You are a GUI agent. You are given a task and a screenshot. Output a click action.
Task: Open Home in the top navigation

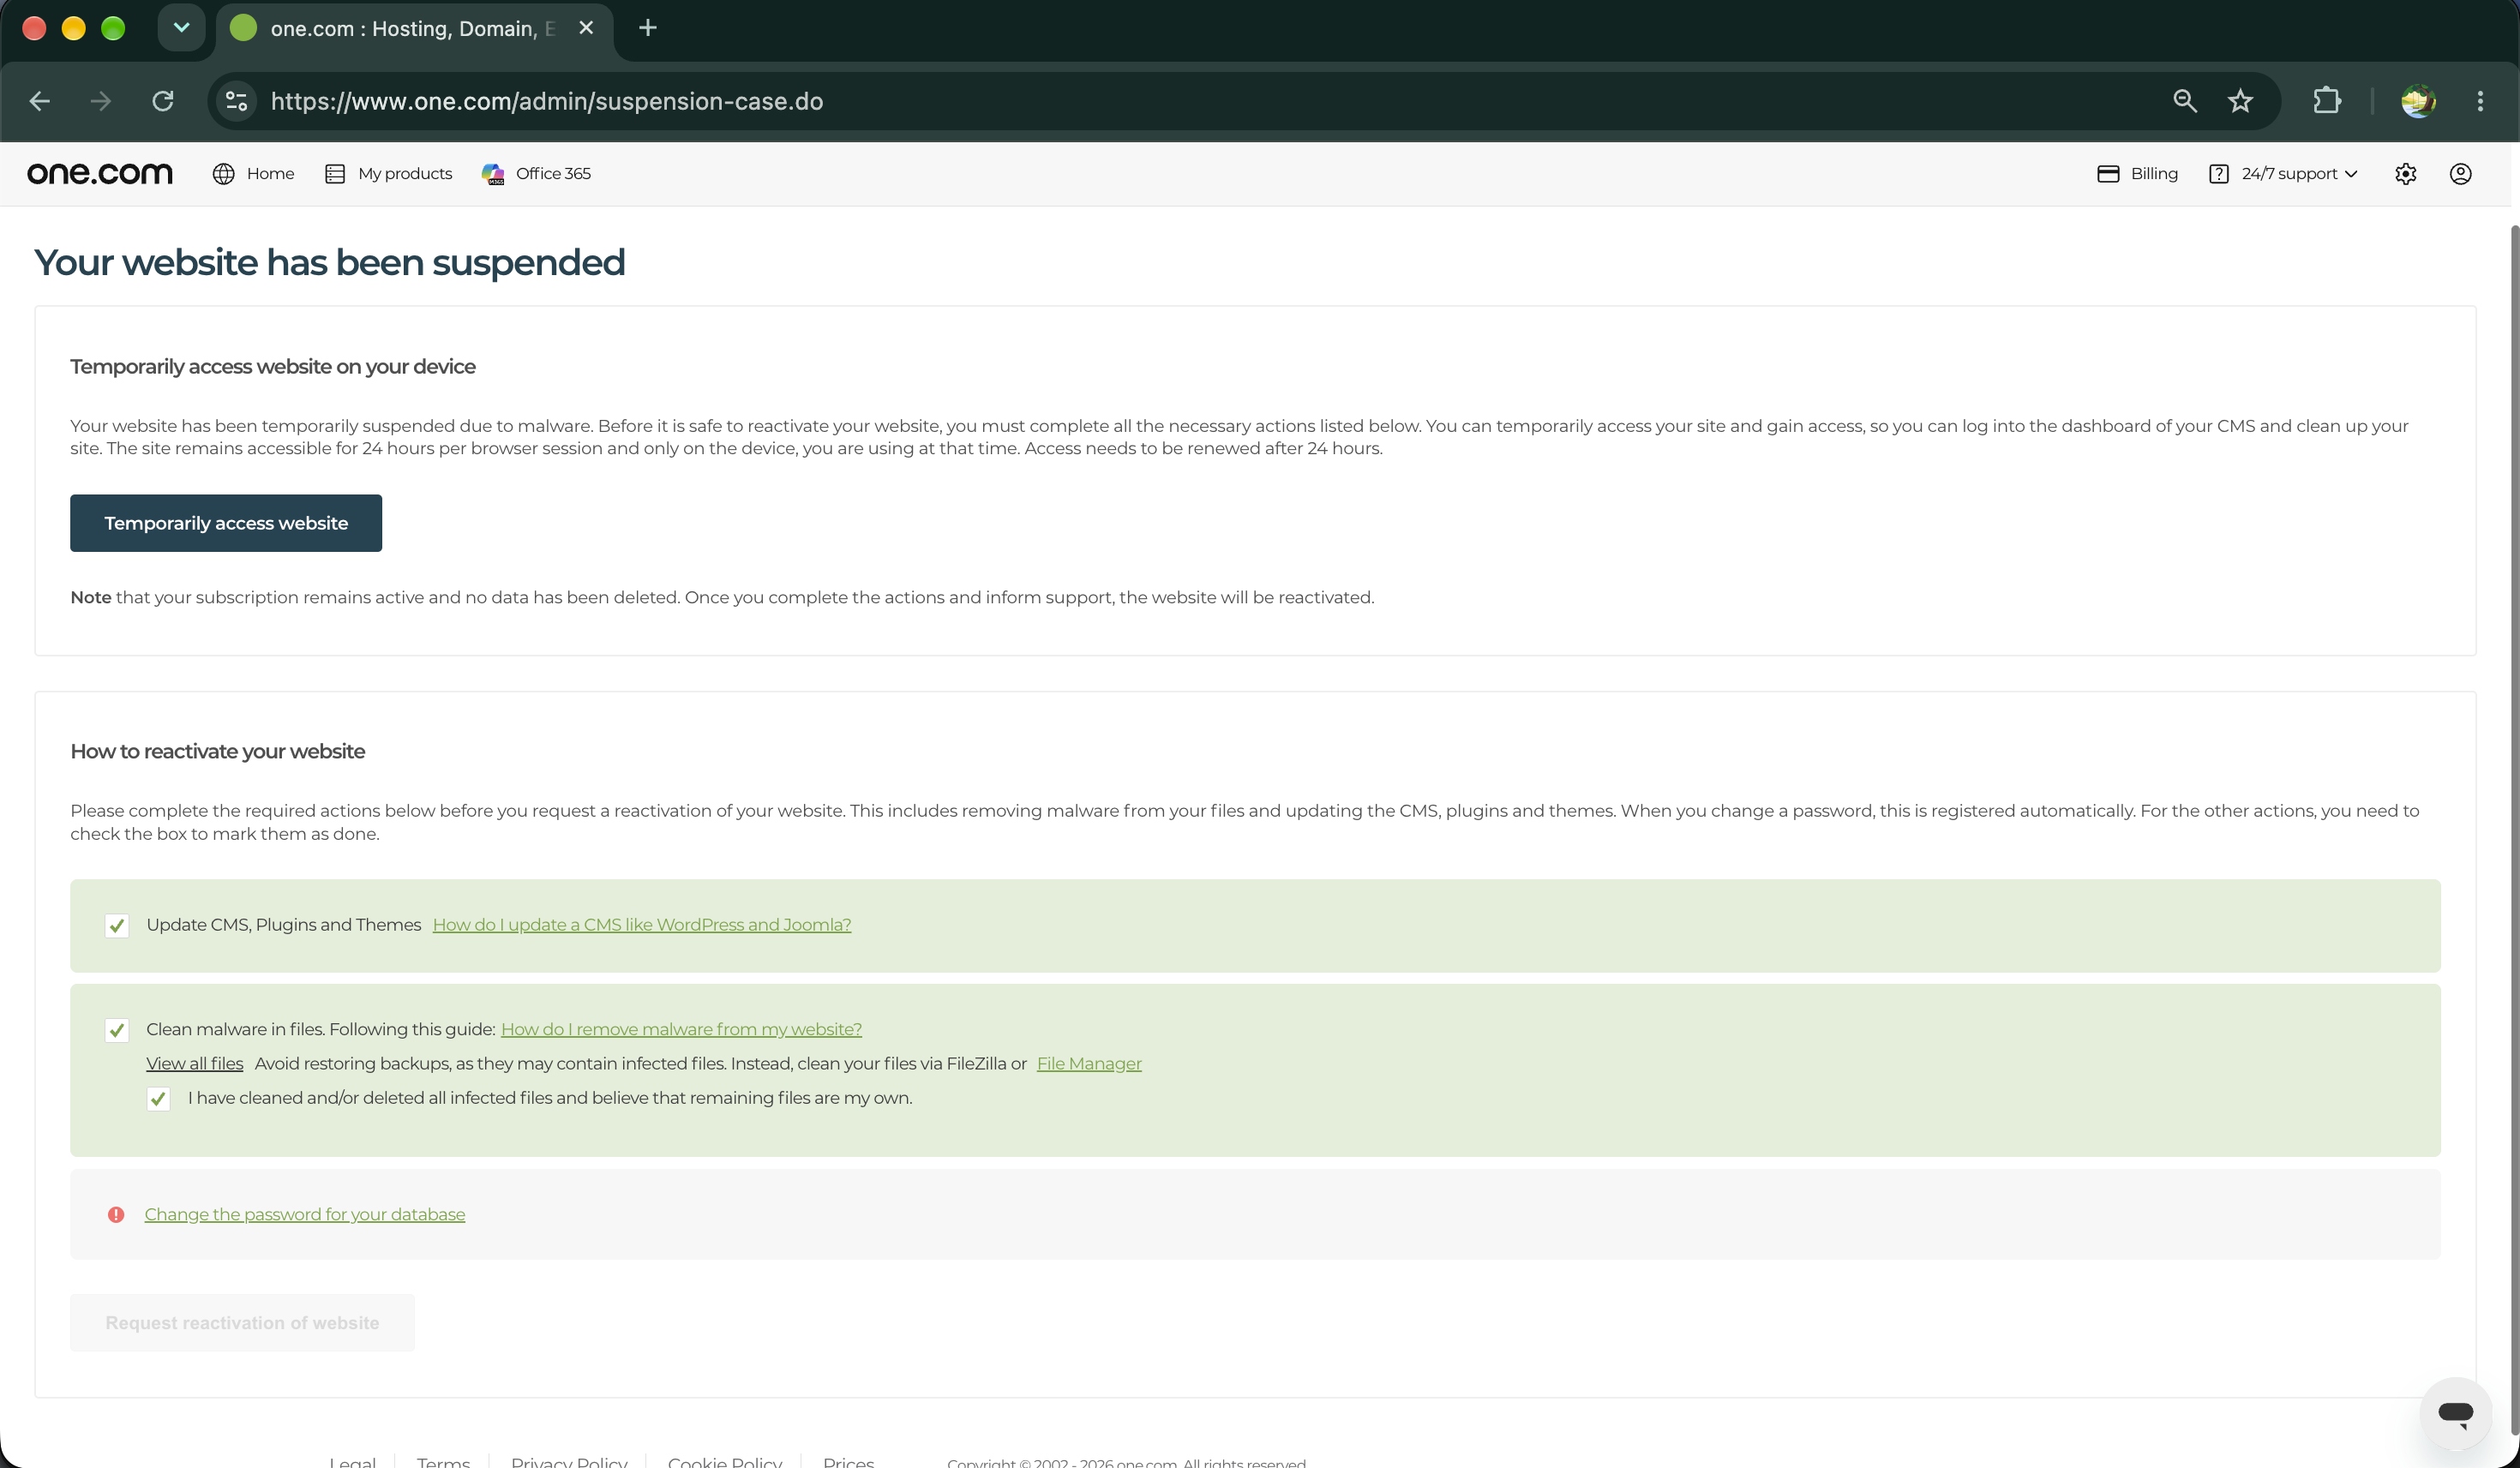tap(253, 174)
